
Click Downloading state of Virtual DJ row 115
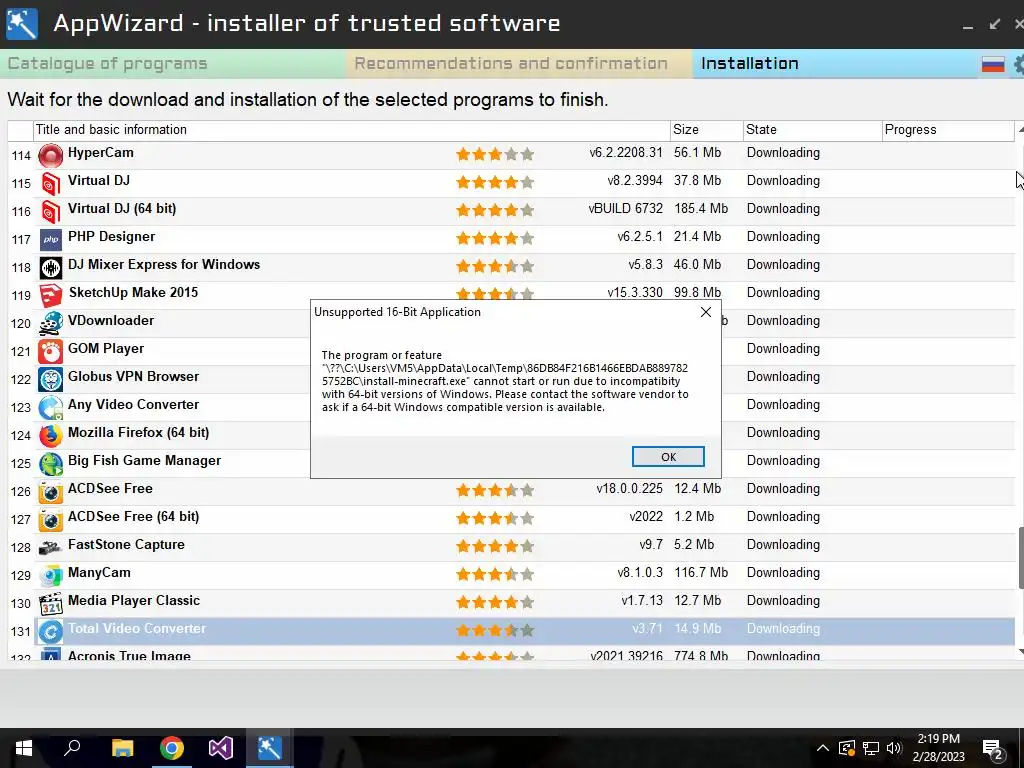(x=783, y=181)
